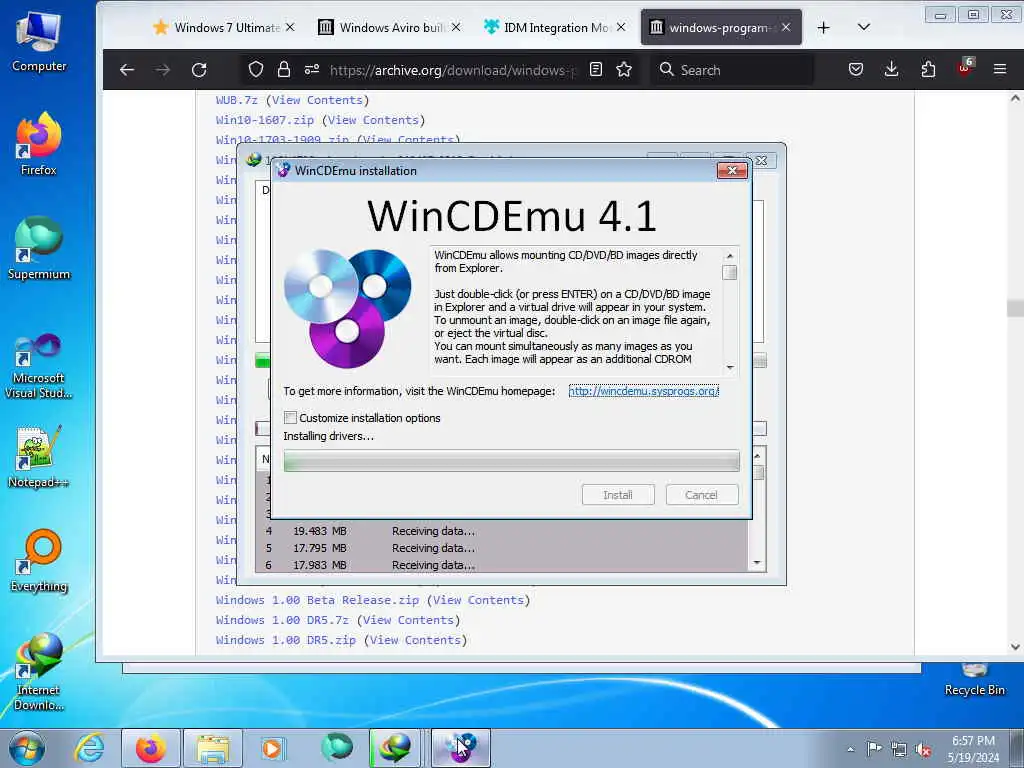Toggle reader view icon

(x=596, y=69)
